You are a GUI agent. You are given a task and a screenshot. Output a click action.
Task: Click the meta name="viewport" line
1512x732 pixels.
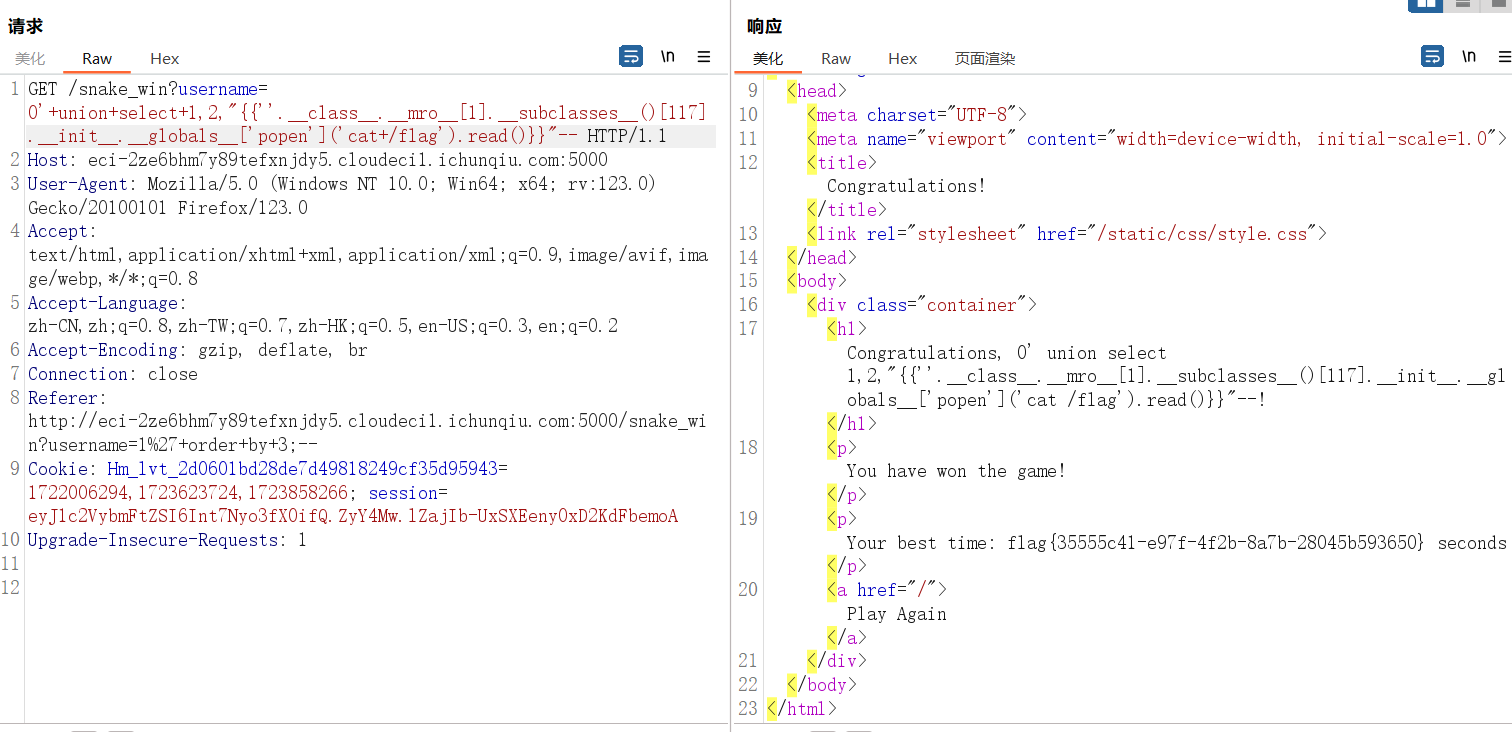[x=1157, y=139]
